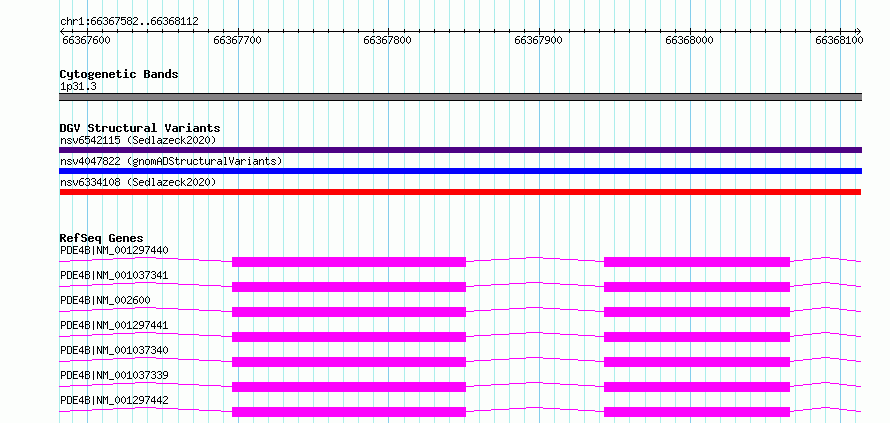Viewport: 890px width, 423px height.
Task: Click the left exon of PDE4B NM_001297442
Action: point(349,412)
